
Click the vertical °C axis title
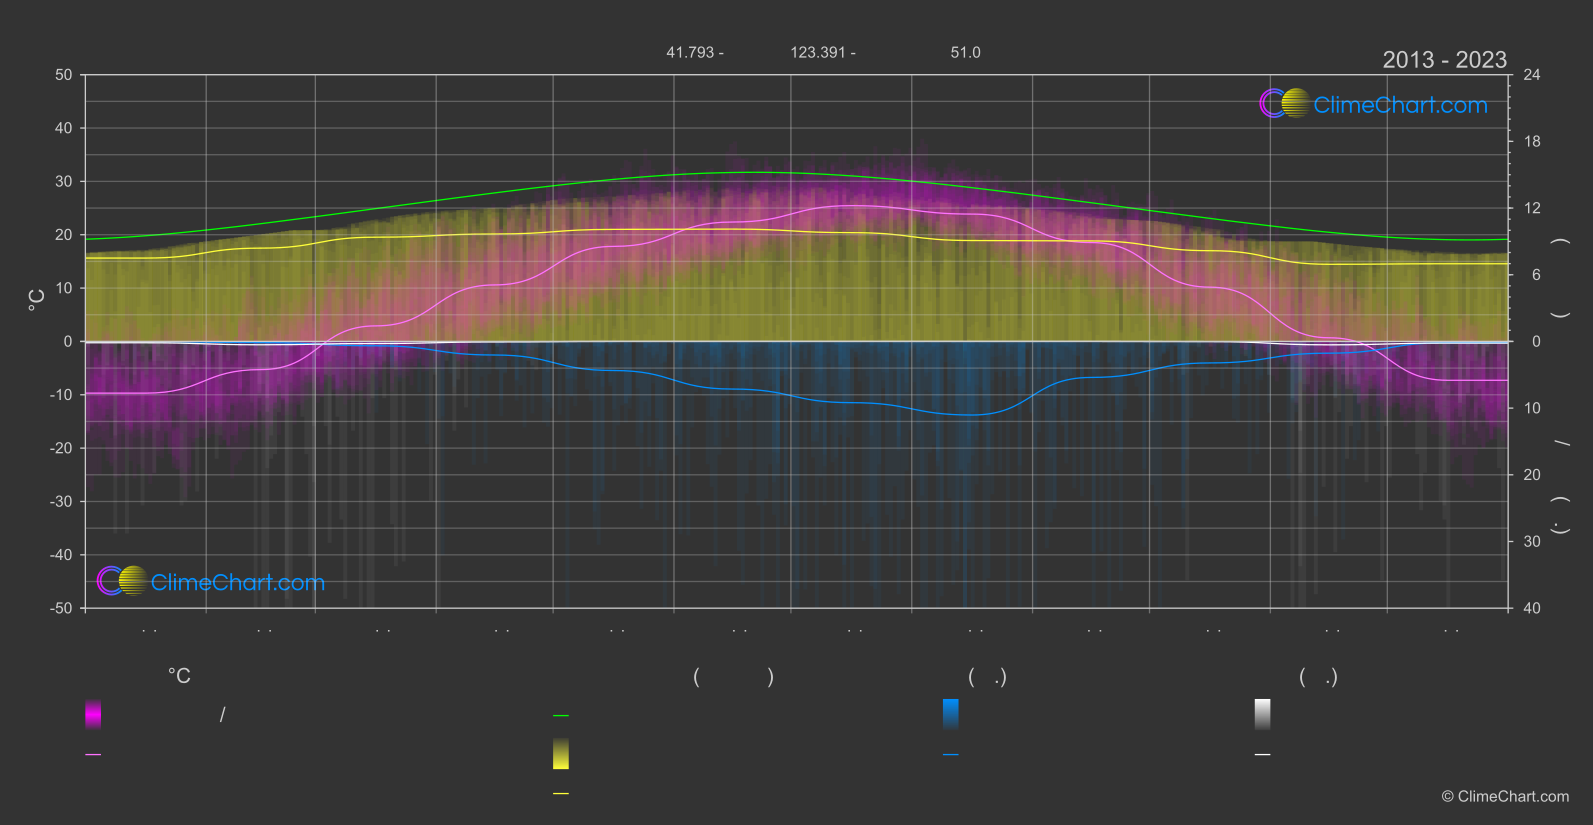pyautogui.click(x=37, y=299)
